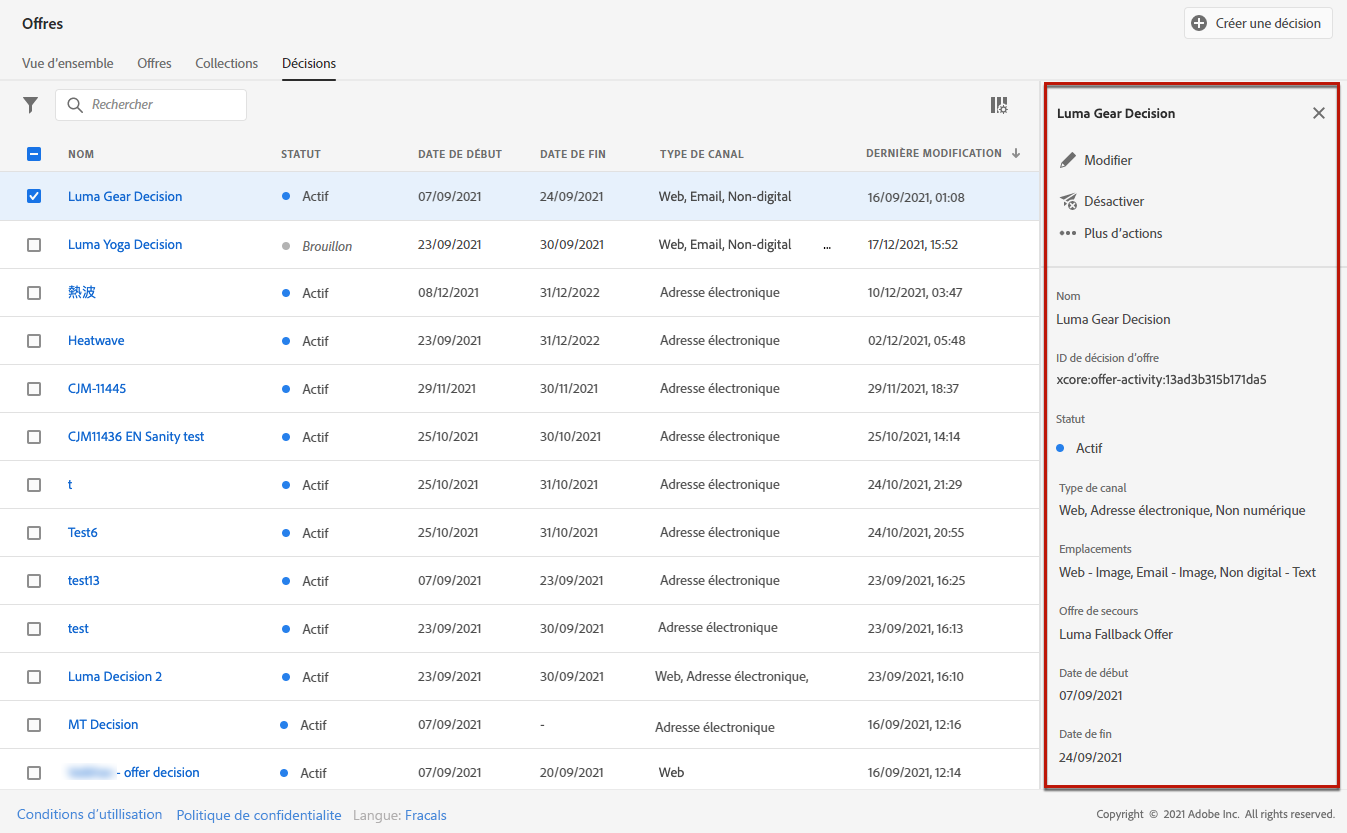Open the CJM-11445 decision
Image resolution: width=1347 pixels, height=833 pixels.
97,389
